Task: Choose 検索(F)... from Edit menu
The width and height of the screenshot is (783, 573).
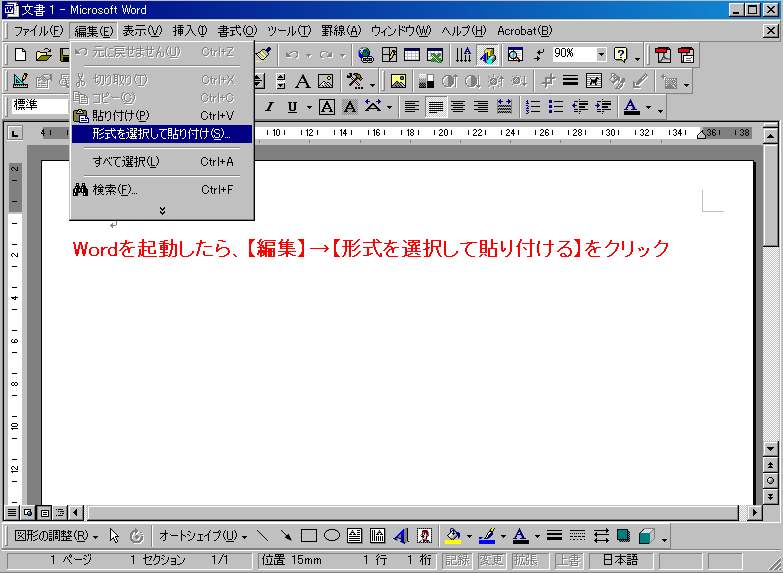Action: click(162, 190)
